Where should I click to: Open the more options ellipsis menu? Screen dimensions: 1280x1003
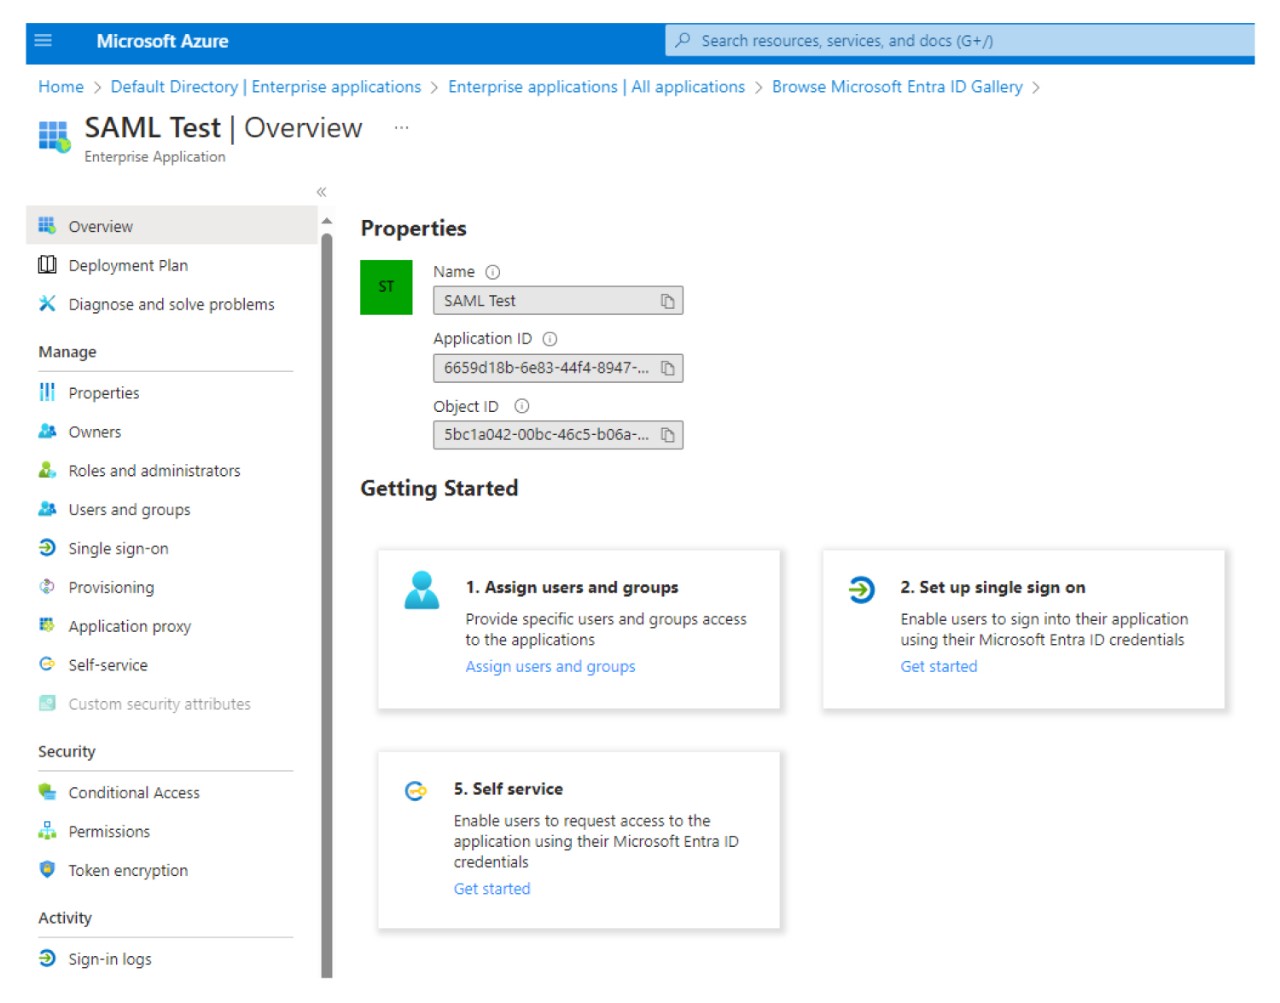401,128
